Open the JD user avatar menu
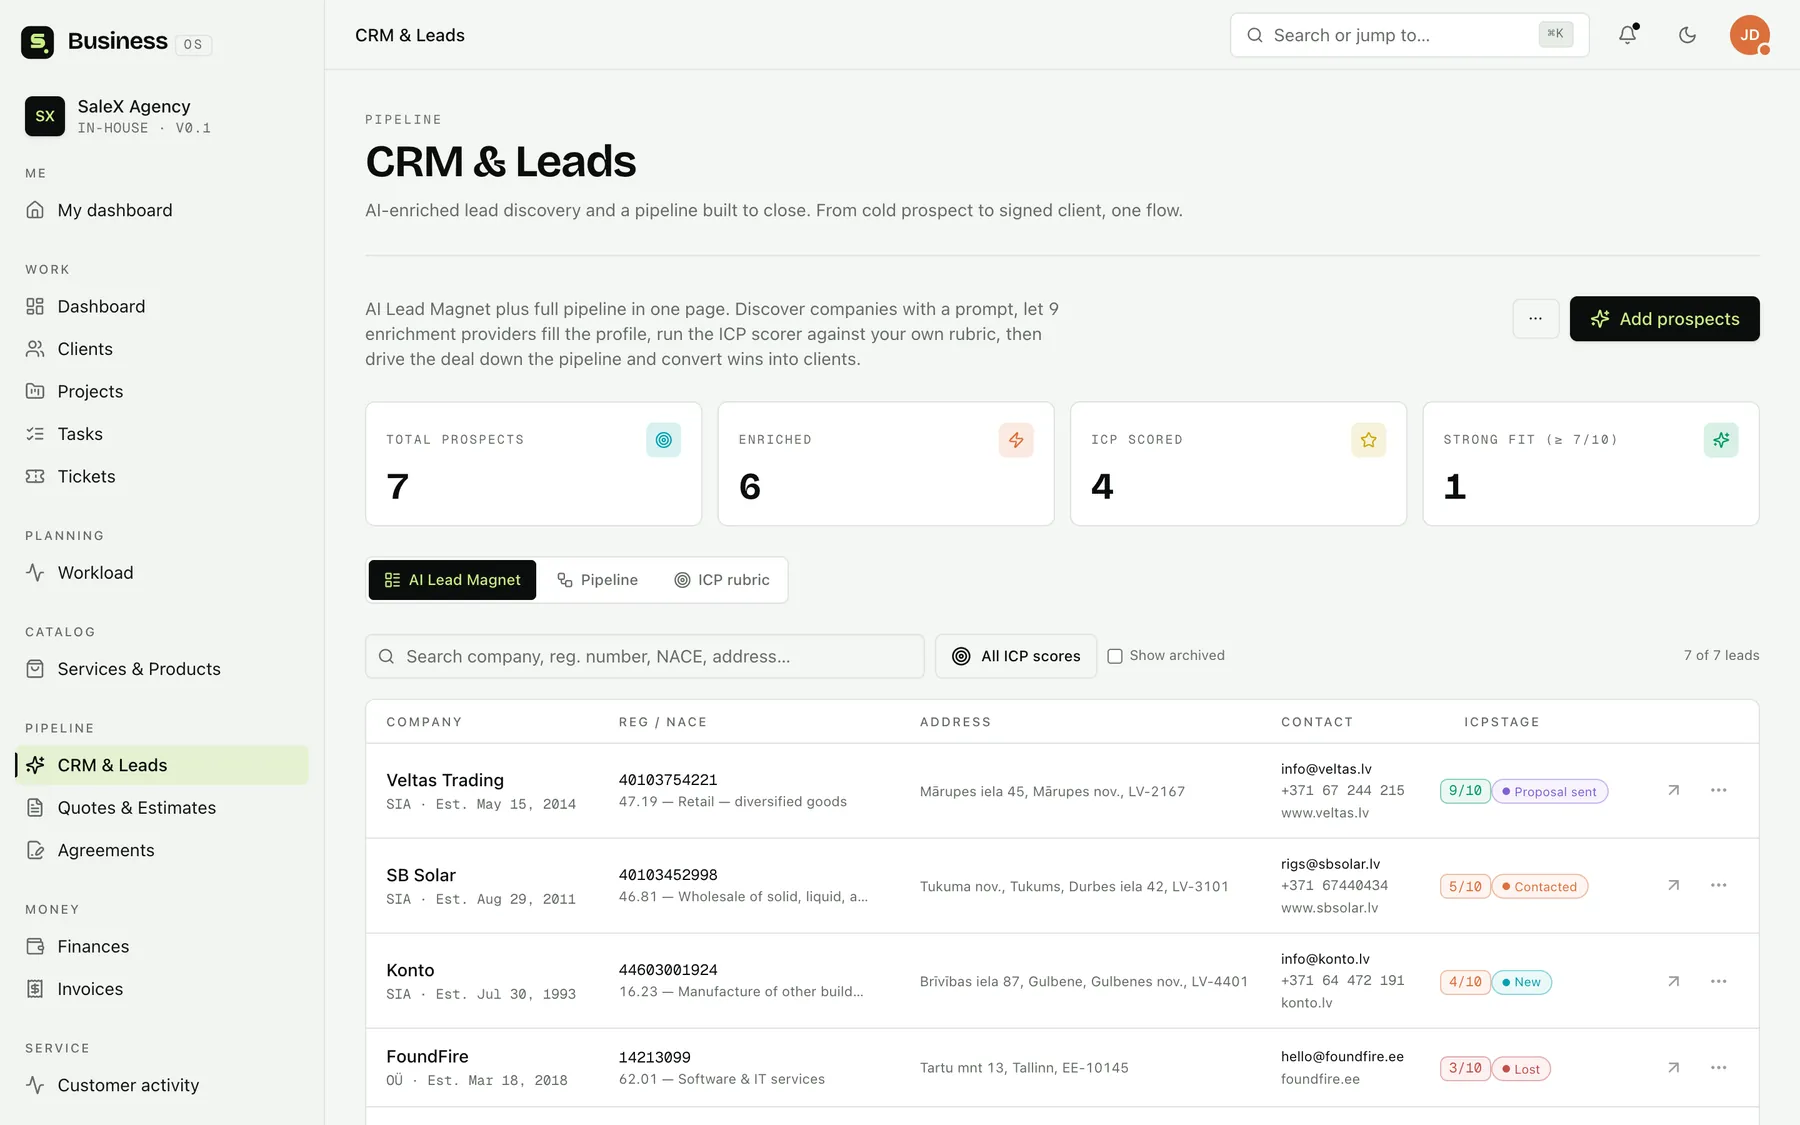The image size is (1800, 1125). pos(1750,35)
